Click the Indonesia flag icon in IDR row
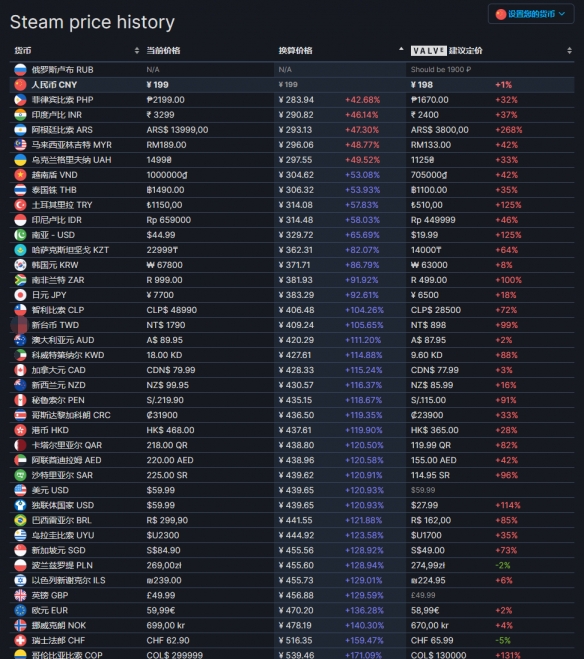Viewport: 584px width, 659px height. [x=20, y=220]
